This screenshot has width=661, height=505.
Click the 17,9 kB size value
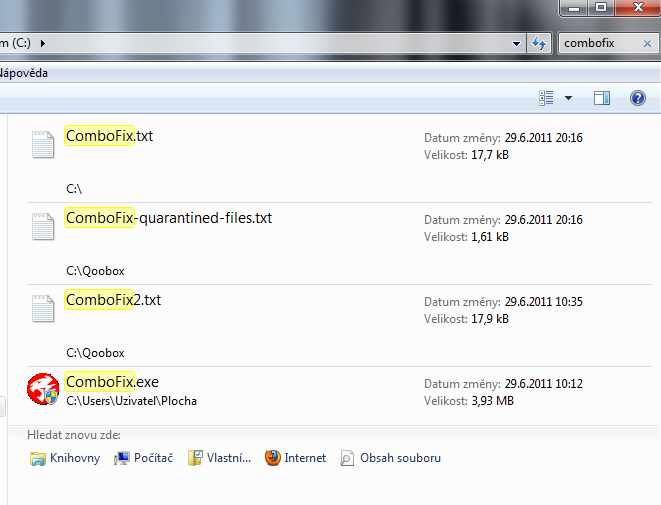490,319
